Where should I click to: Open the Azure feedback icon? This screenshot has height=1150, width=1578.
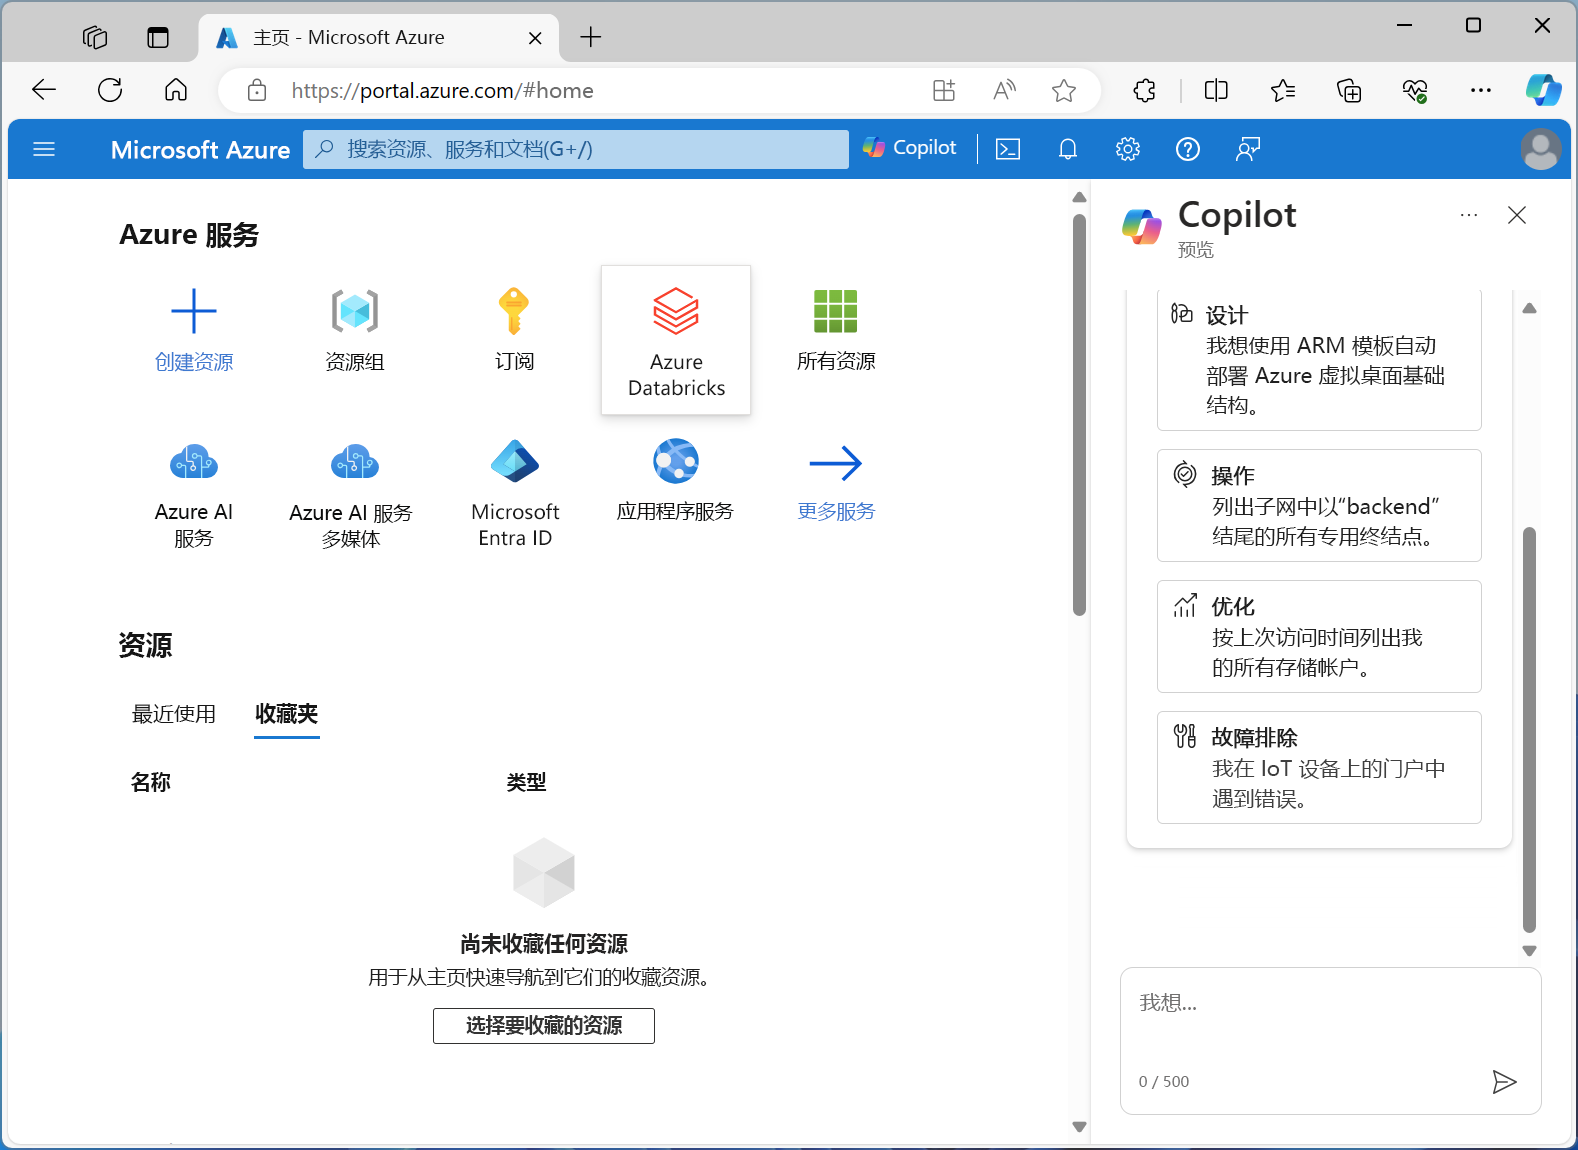coord(1248,149)
